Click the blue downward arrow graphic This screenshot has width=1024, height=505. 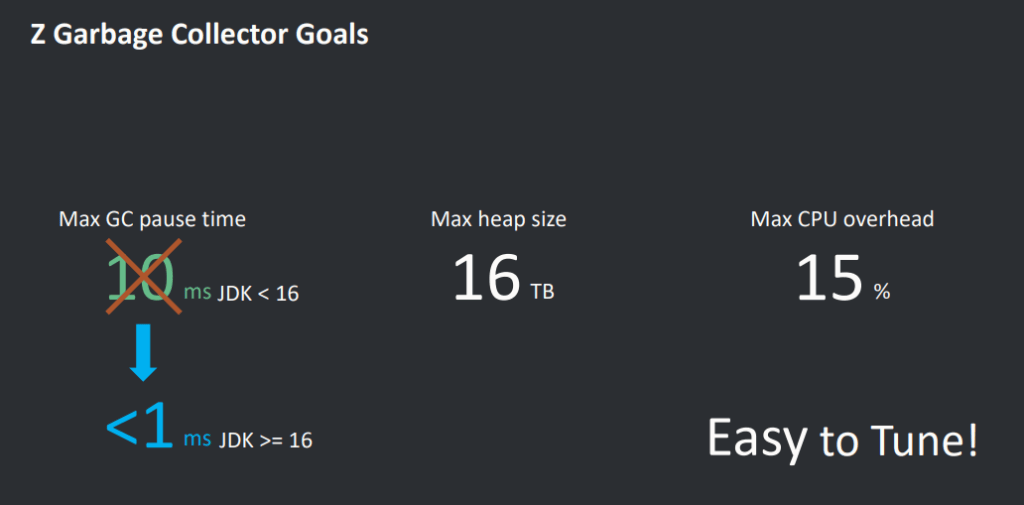click(144, 354)
